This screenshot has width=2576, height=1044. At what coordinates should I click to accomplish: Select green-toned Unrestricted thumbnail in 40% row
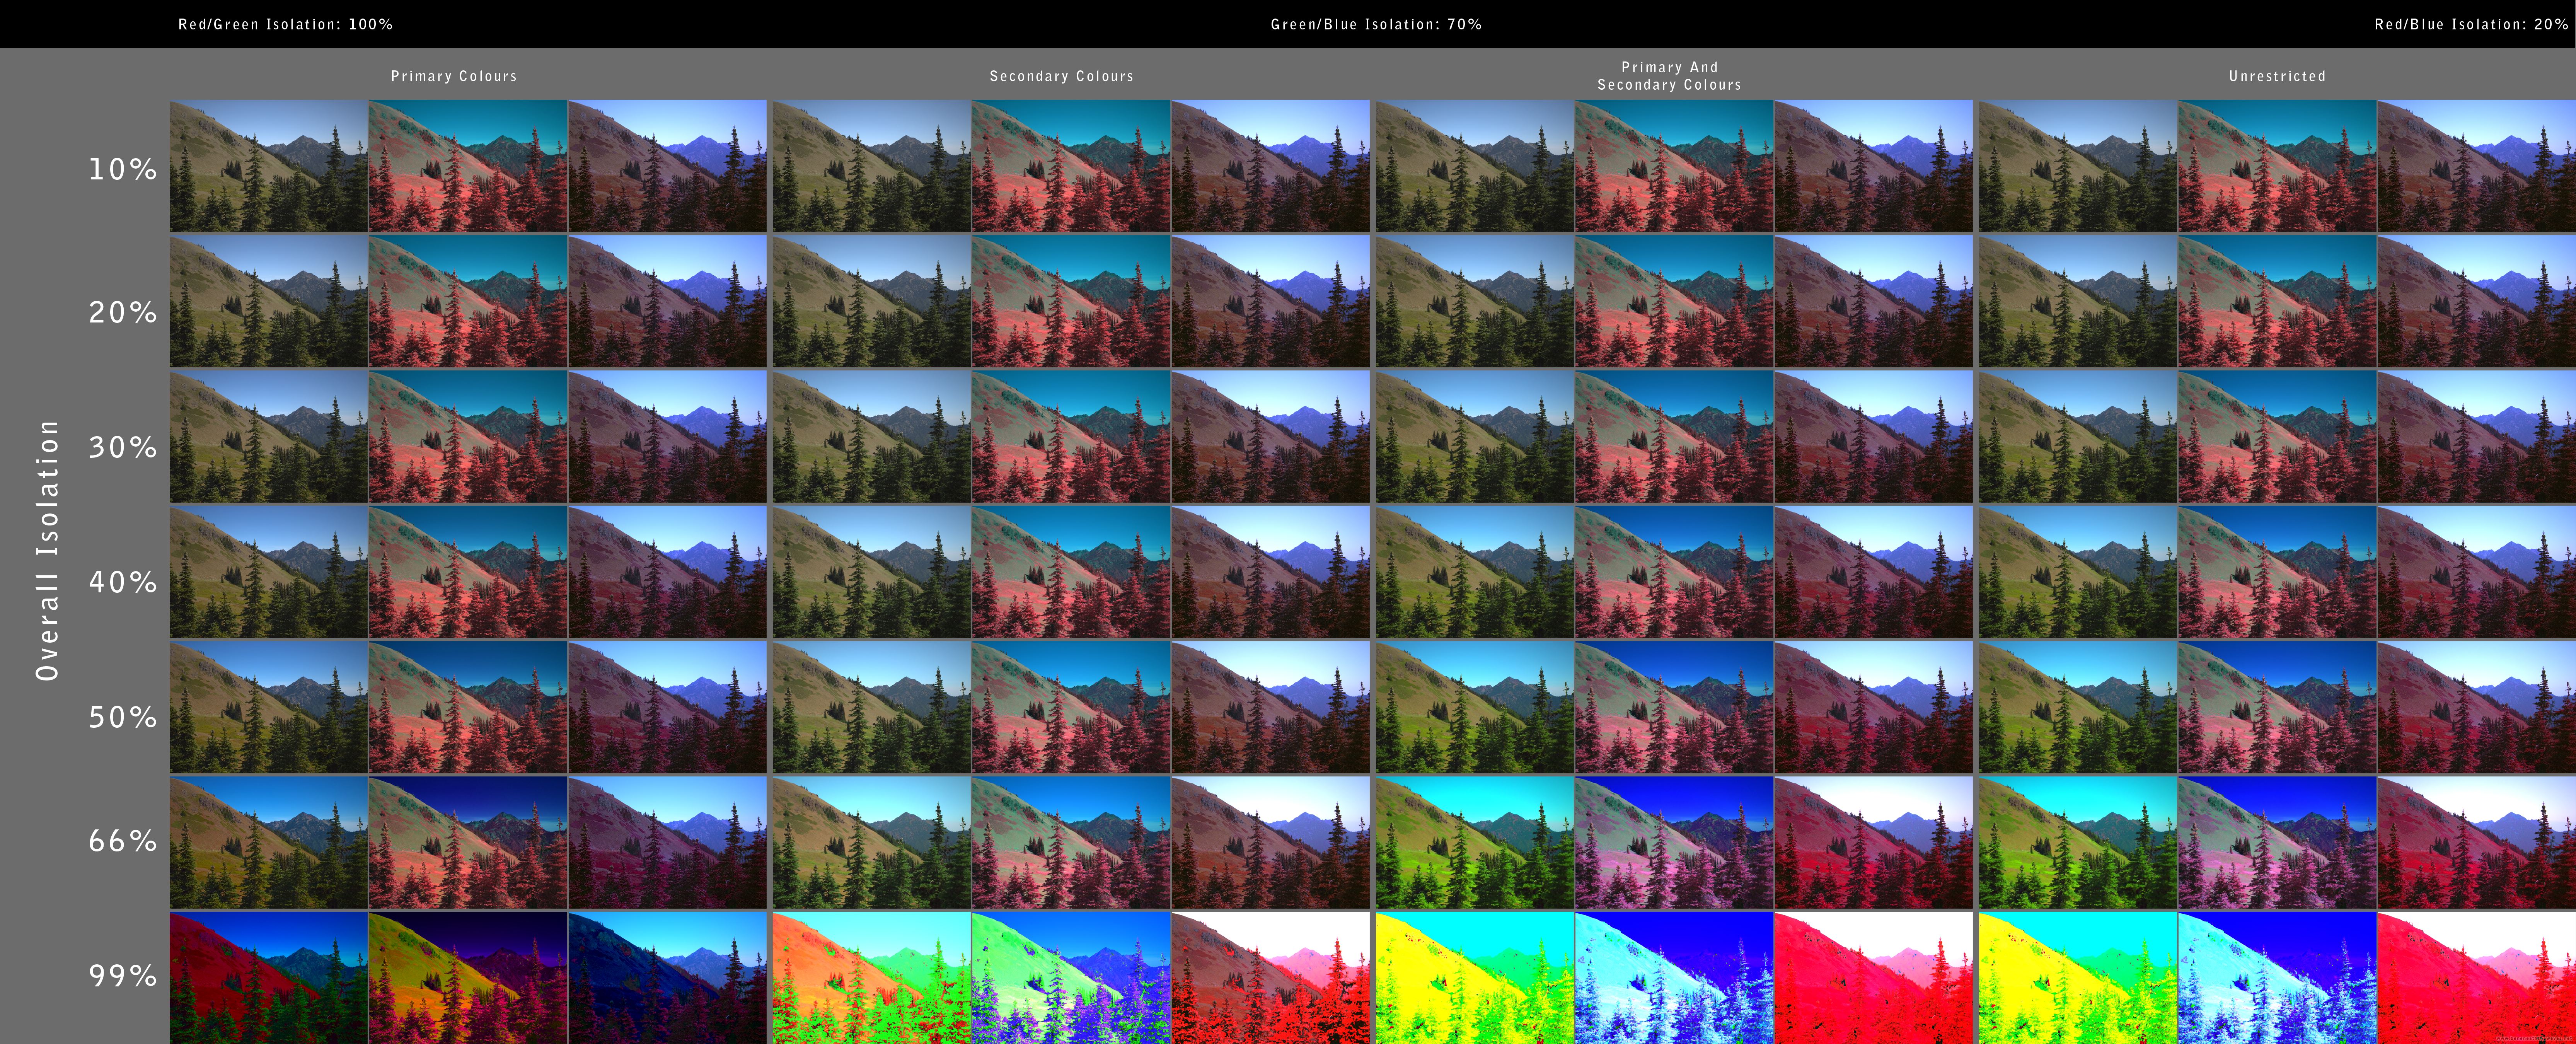click(x=2078, y=571)
